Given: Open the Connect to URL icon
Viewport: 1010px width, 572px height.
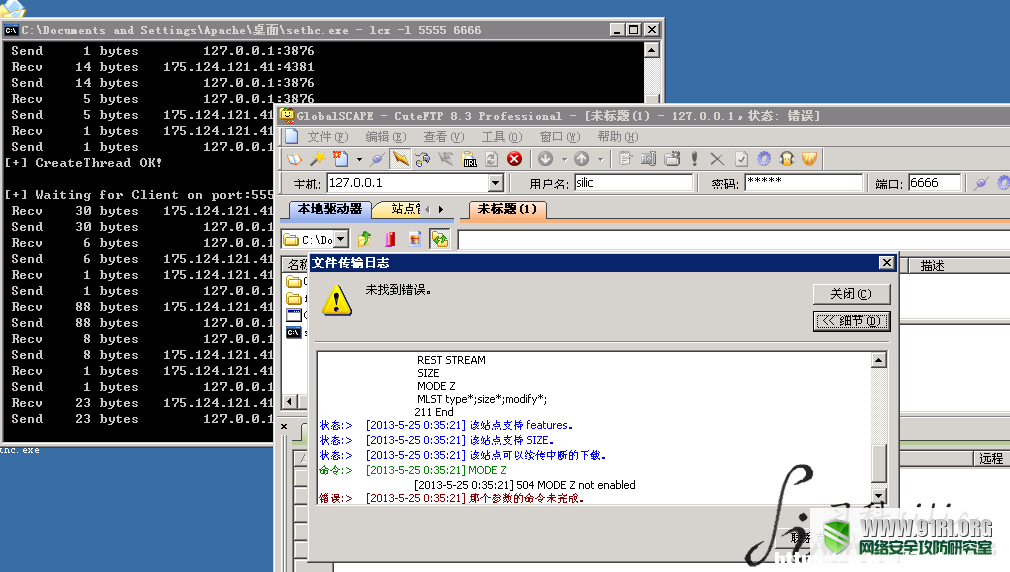Looking at the screenshot, I should (x=470, y=158).
